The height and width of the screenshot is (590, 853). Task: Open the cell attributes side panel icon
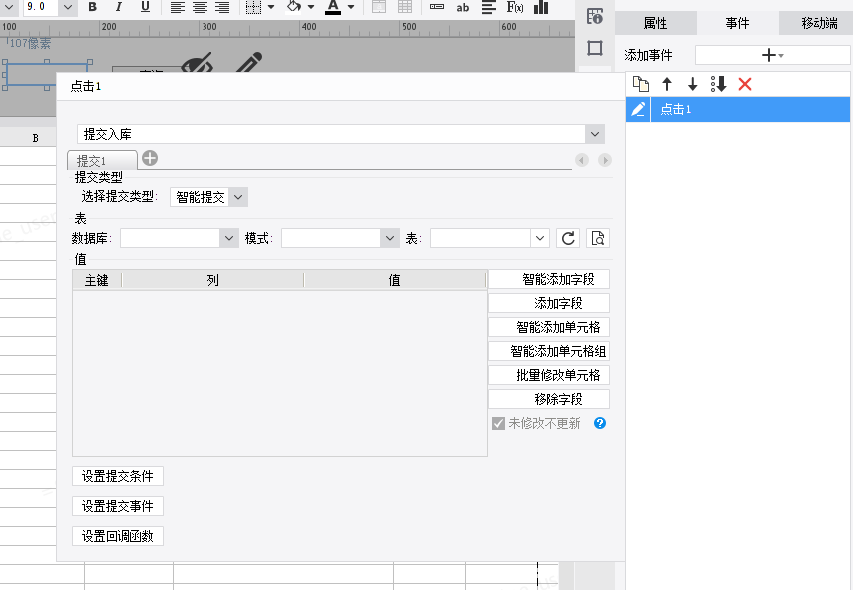click(x=595, y=16)
